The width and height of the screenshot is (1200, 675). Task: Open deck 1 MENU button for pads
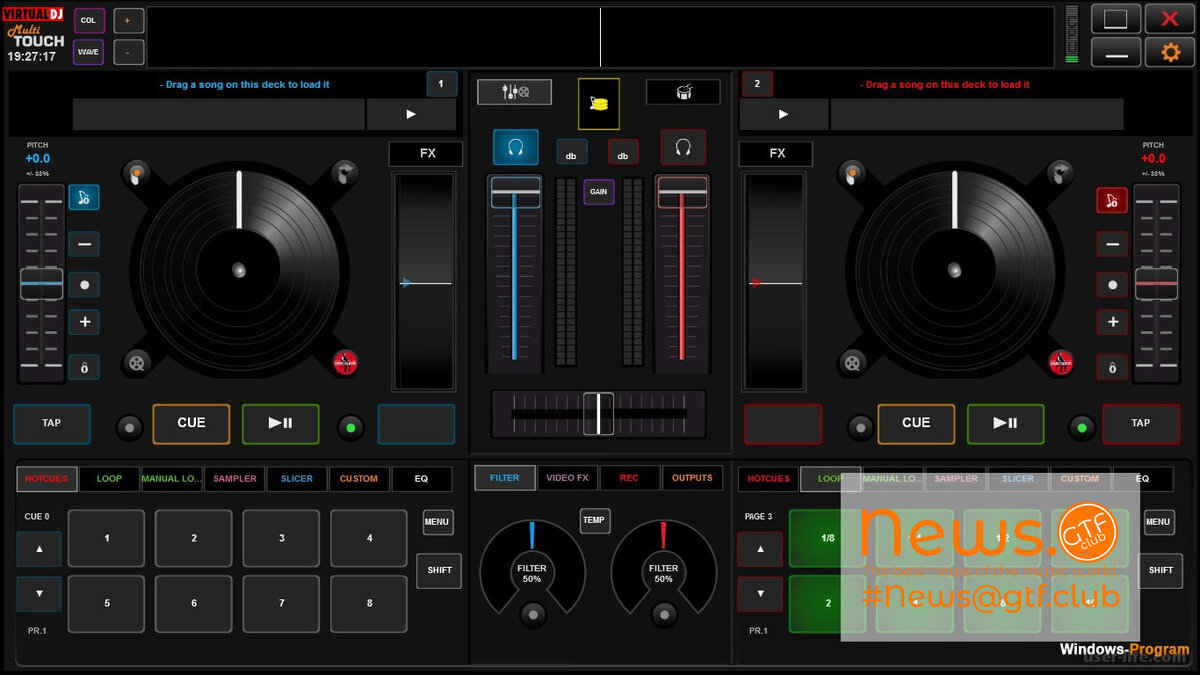(437, 522)
